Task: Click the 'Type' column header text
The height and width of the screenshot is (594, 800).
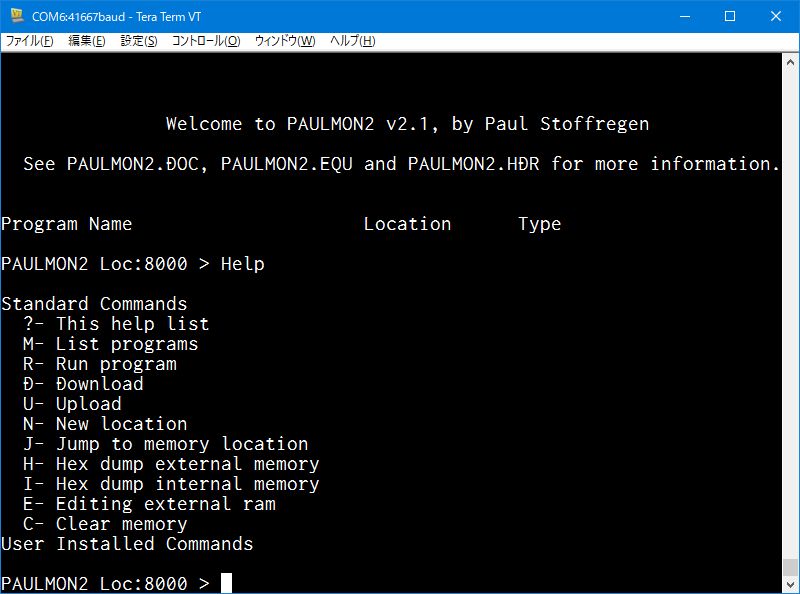Action: pos(539,224)
